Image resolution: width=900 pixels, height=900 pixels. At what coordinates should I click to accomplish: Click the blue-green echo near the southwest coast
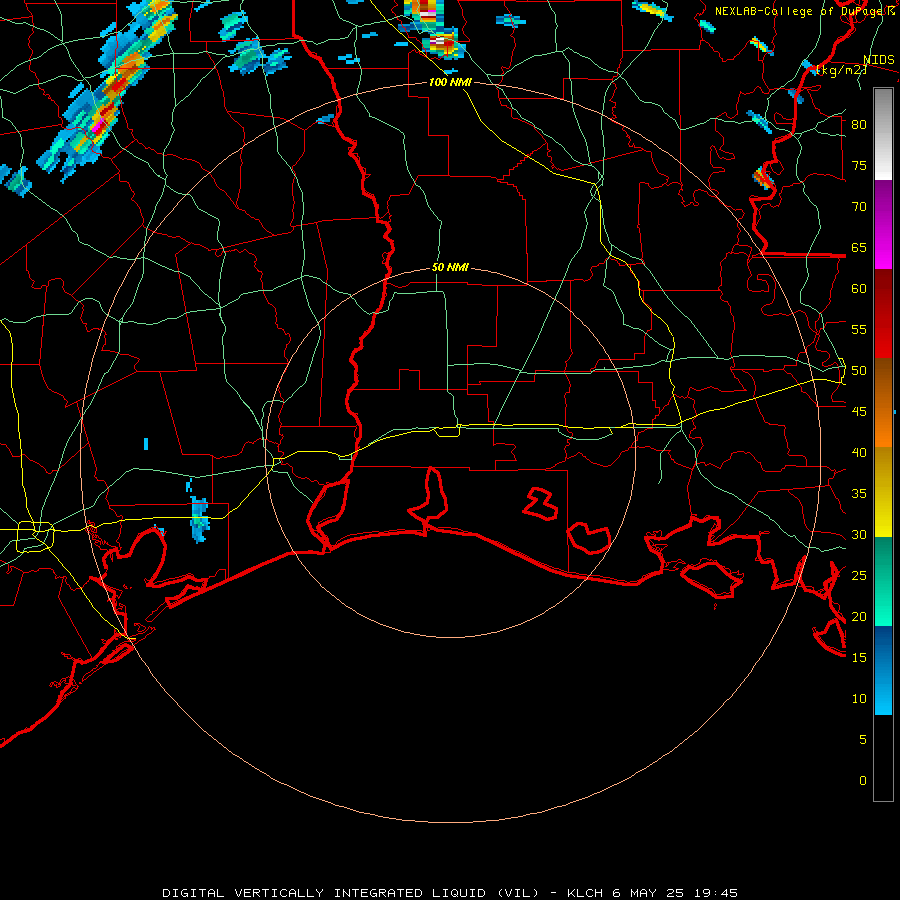click(200, 520)
